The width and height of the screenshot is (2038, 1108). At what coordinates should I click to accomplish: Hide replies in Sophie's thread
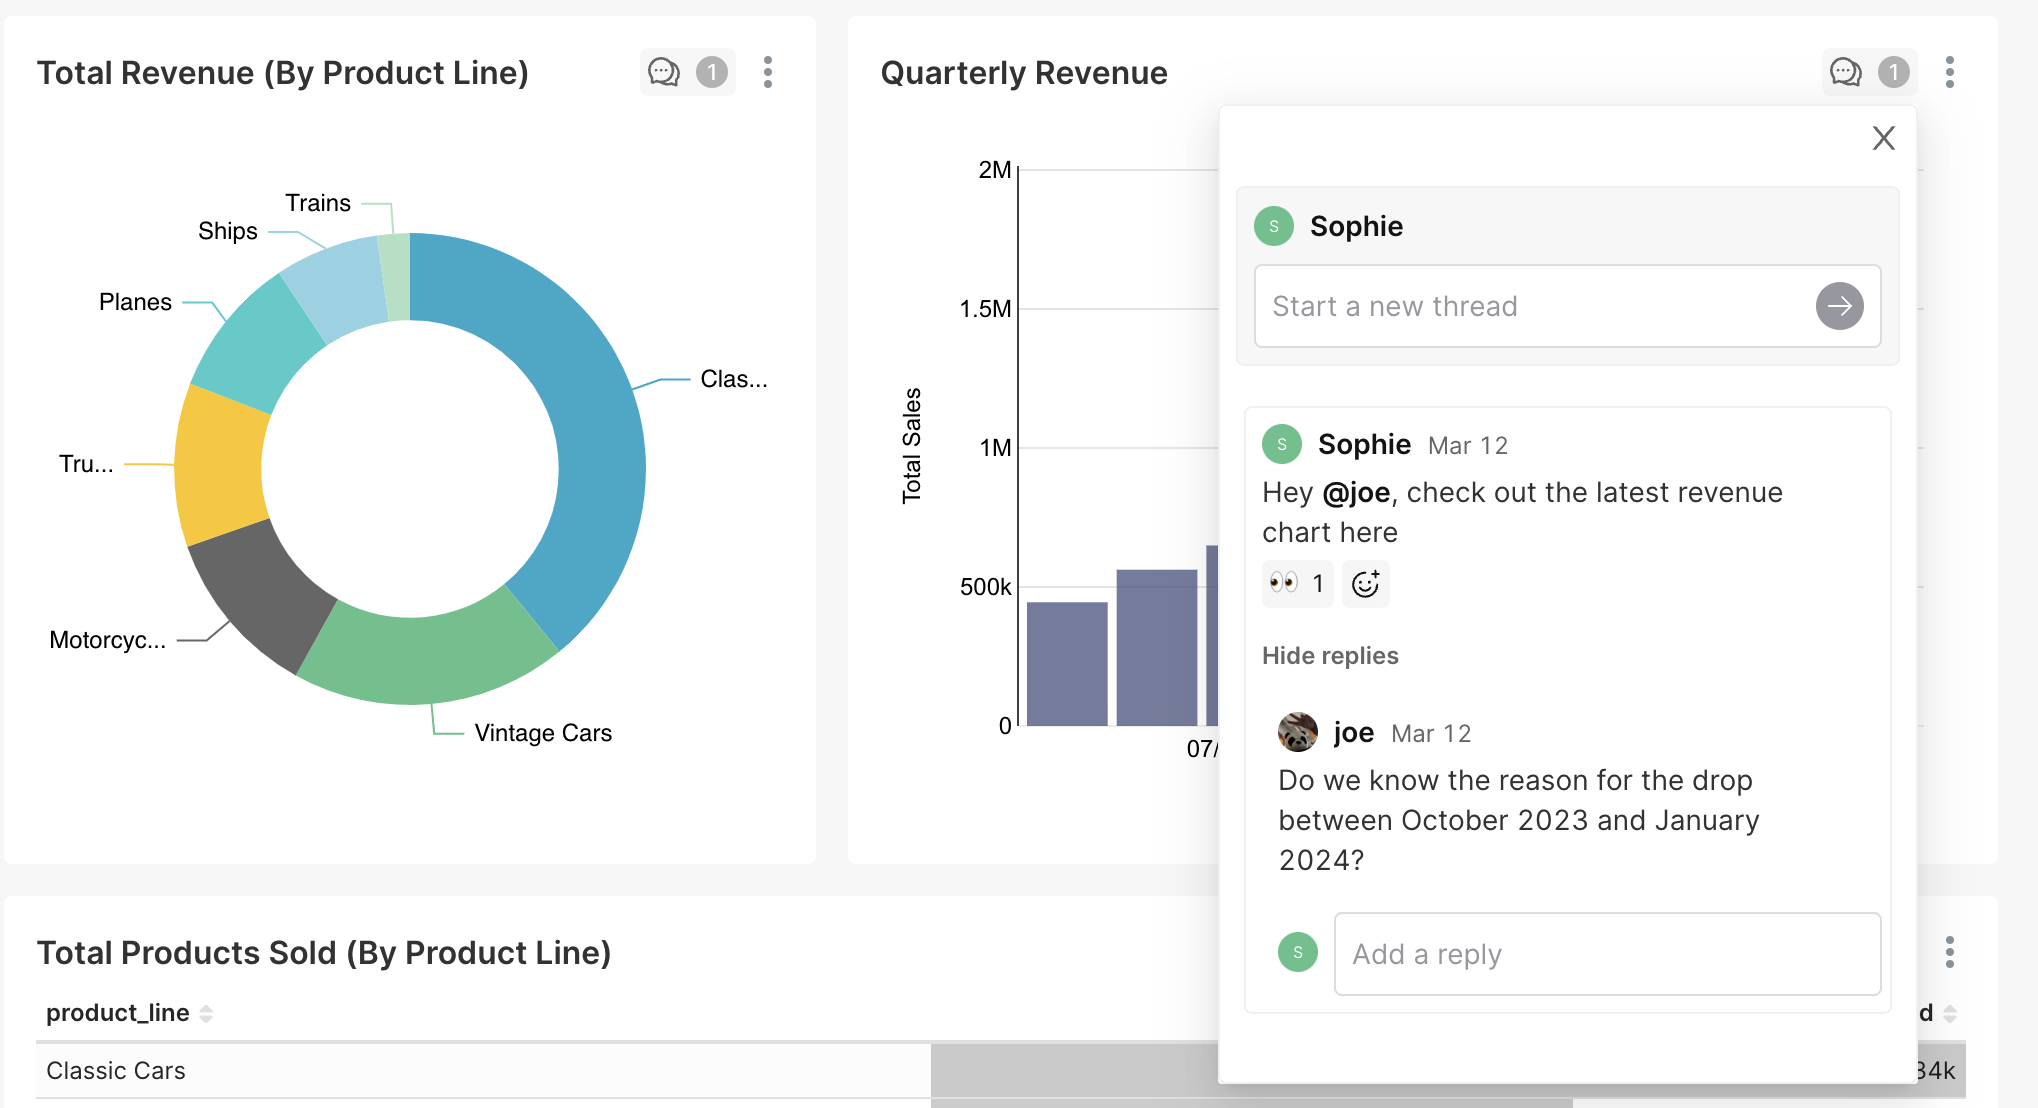1330,656
